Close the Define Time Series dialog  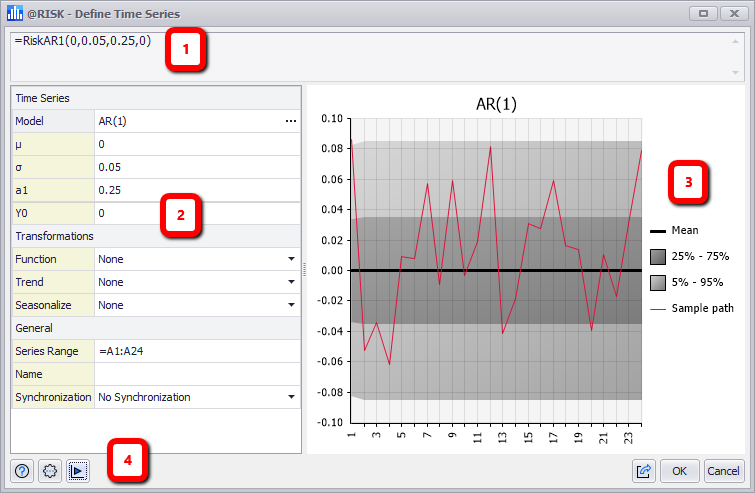734,14
